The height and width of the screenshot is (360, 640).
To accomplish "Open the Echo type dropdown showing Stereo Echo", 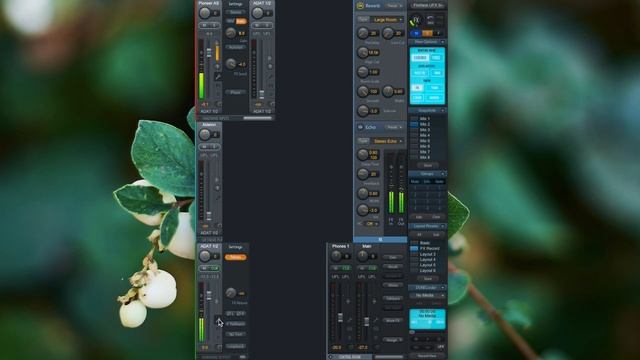I will tap(387, 141).
